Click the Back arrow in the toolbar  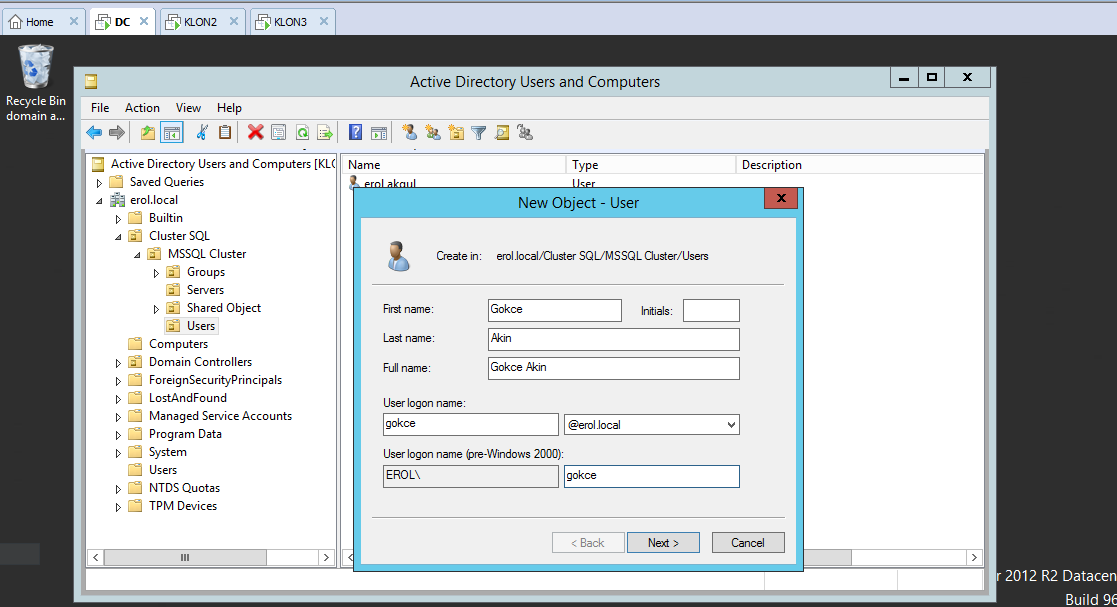94,132
